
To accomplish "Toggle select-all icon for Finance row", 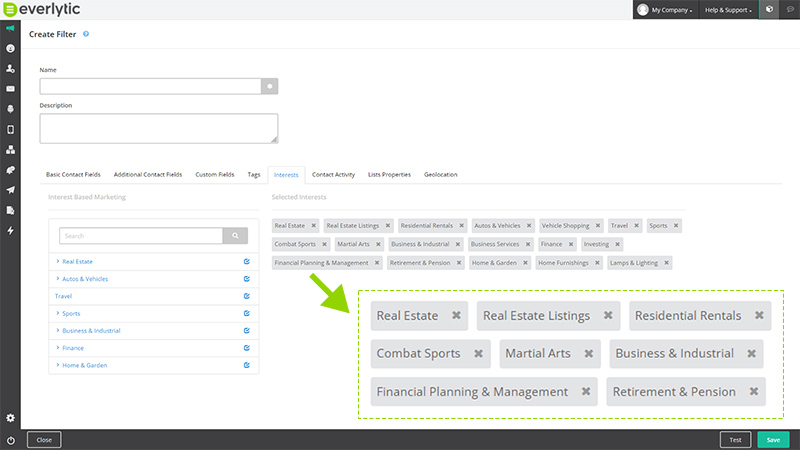I will 246,348.
